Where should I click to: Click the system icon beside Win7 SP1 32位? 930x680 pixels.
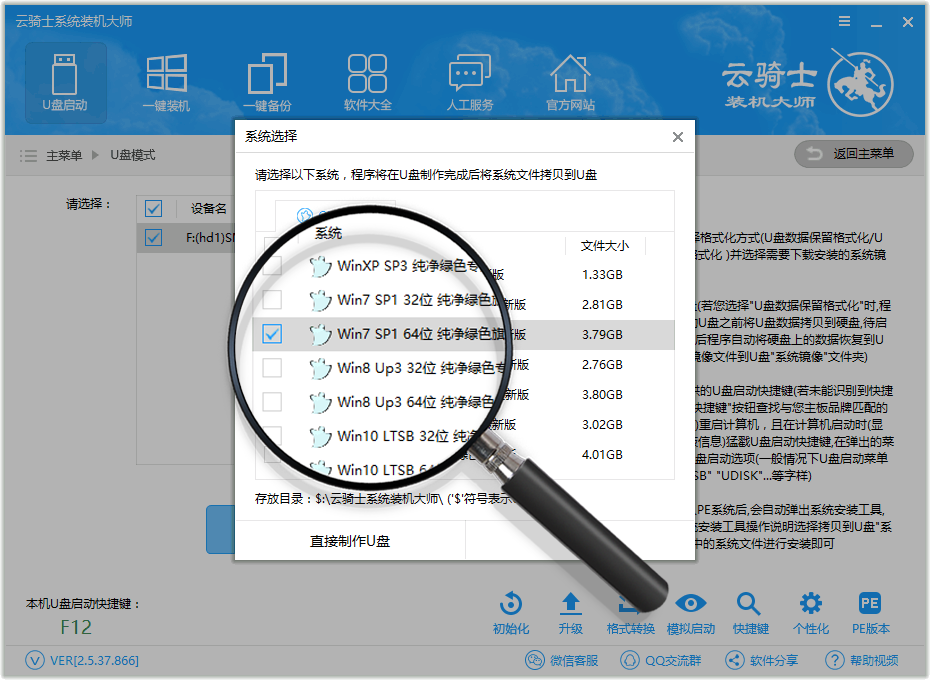320,300
